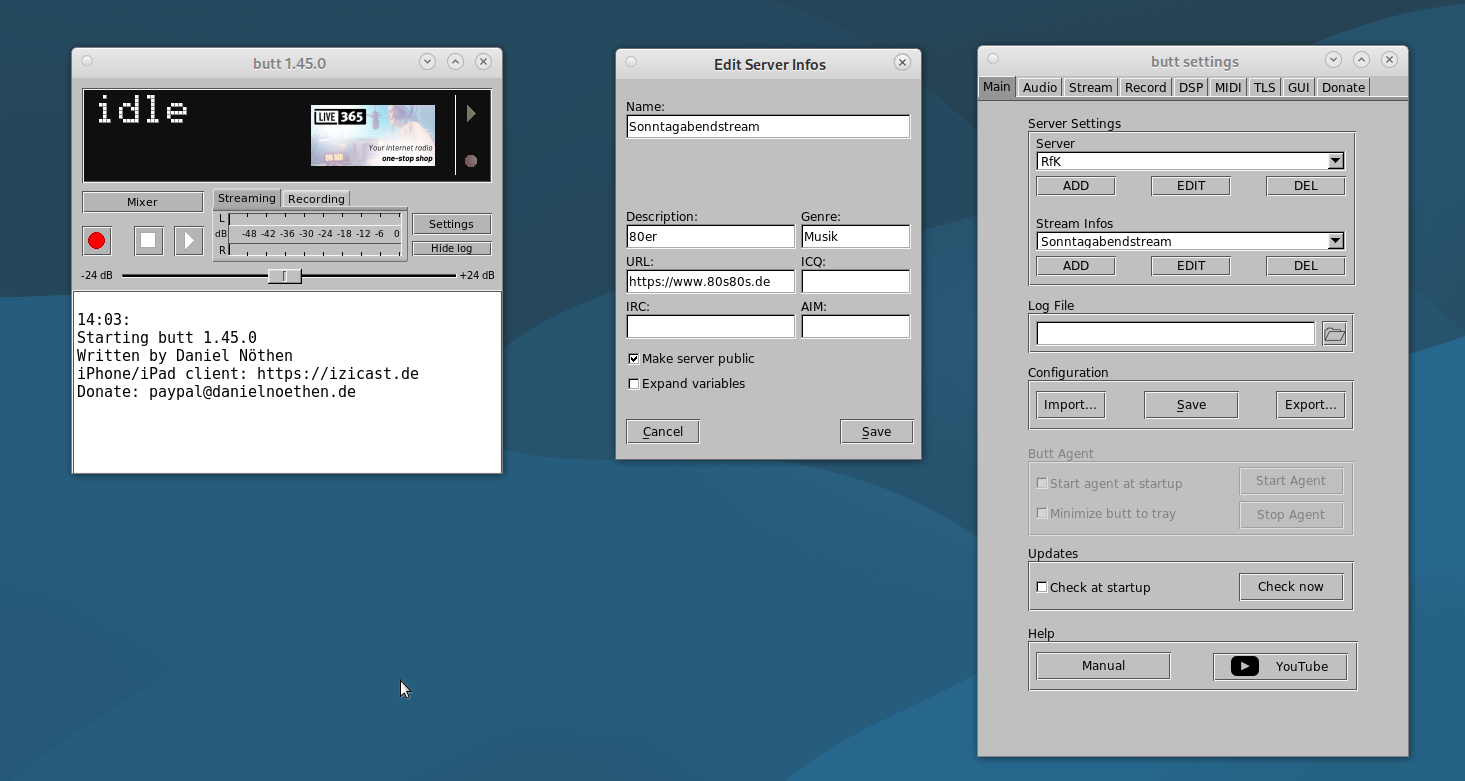Click the Hide log button
The image size is (1465, 781).
point(451,248)
